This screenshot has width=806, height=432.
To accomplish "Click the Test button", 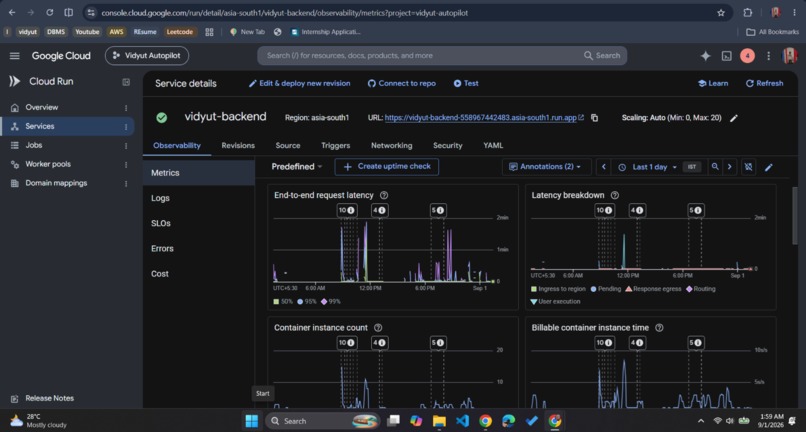I will click(466, 83).
